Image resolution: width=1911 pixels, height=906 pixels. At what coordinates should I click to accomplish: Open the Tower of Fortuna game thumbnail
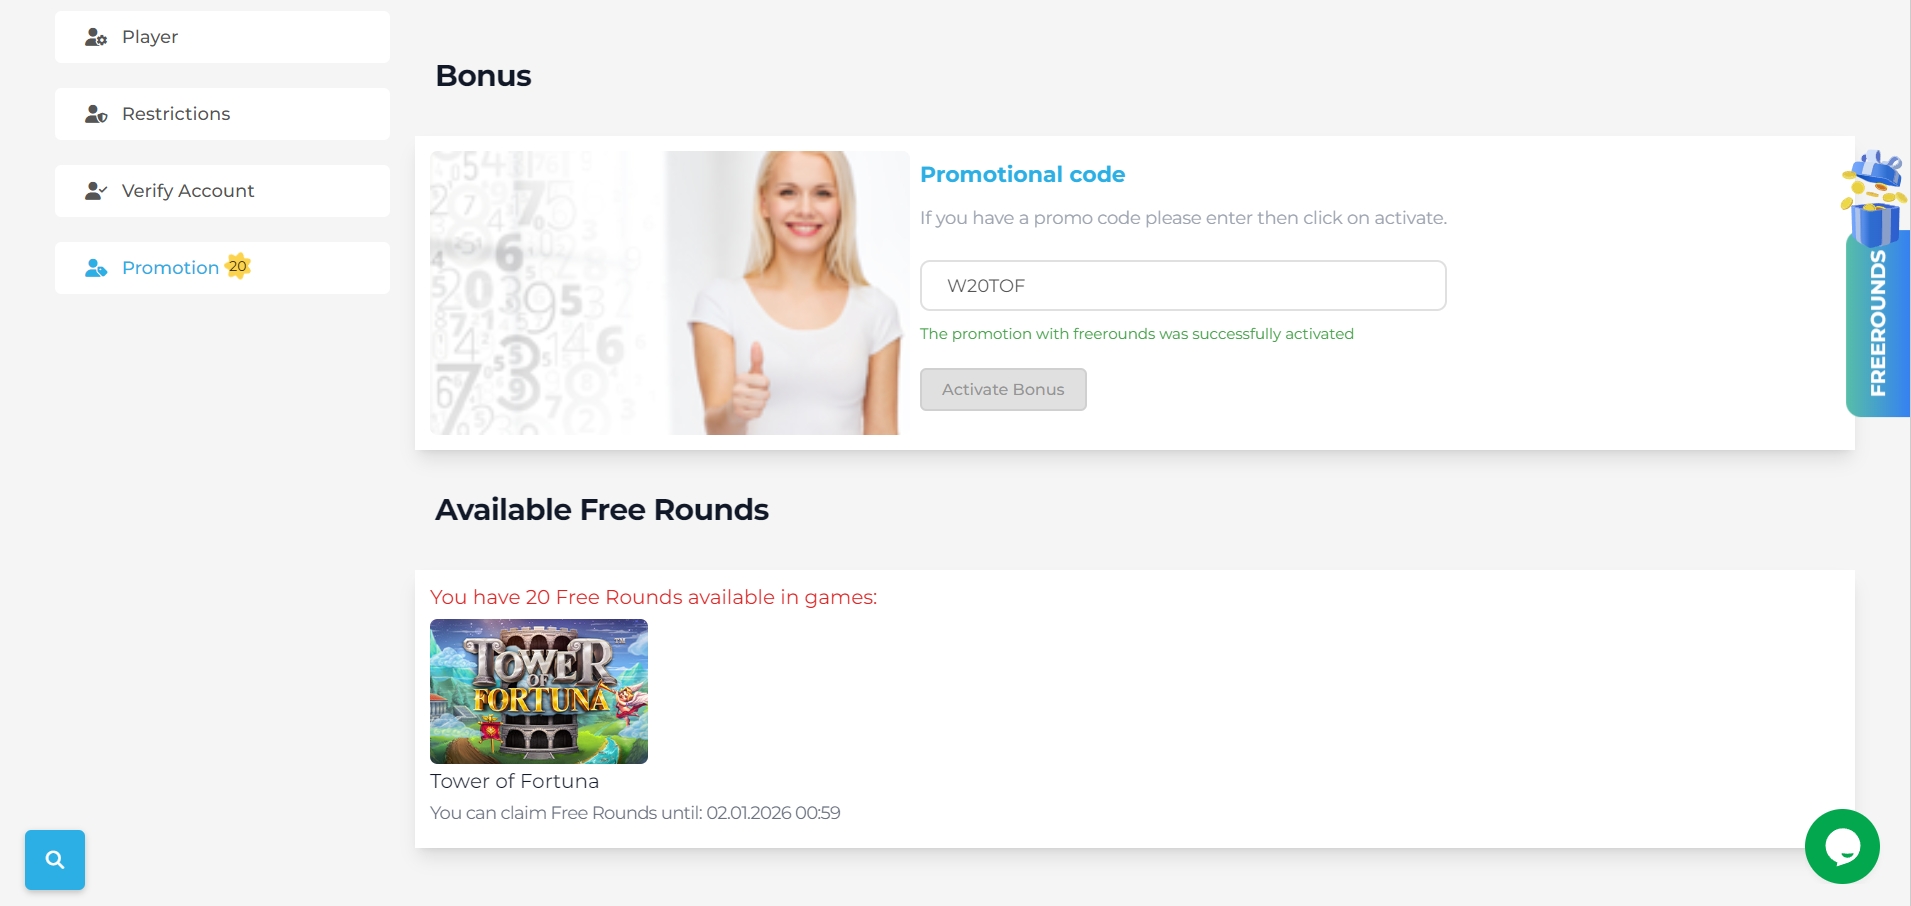(539, 691)
